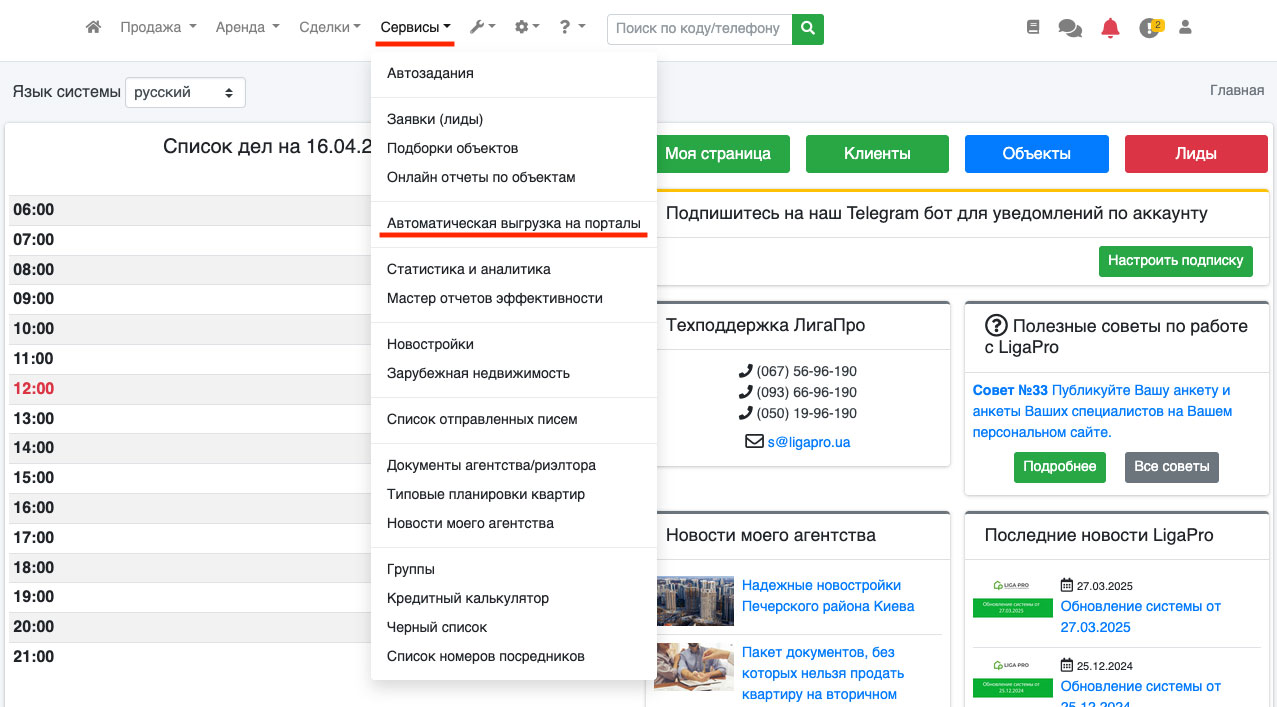Click the blue Объекты button
The height and width of the screenshot is (707, 1277).
coord(1036,154)
